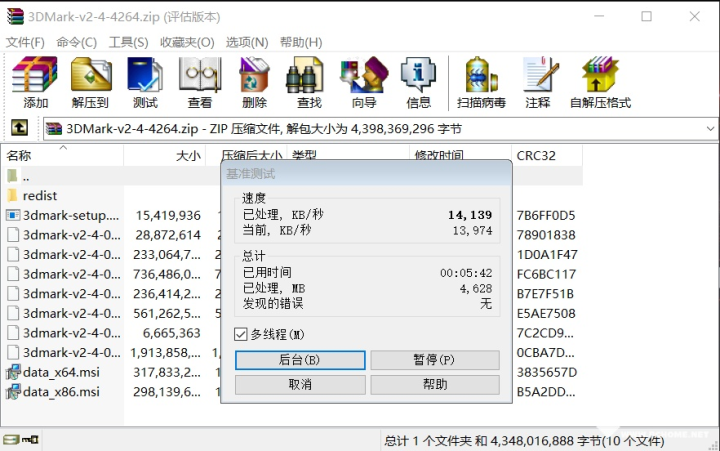
Task: Click the CRC32 value FC6BC117
Action: pyautogui.click(x=546, y=274)
